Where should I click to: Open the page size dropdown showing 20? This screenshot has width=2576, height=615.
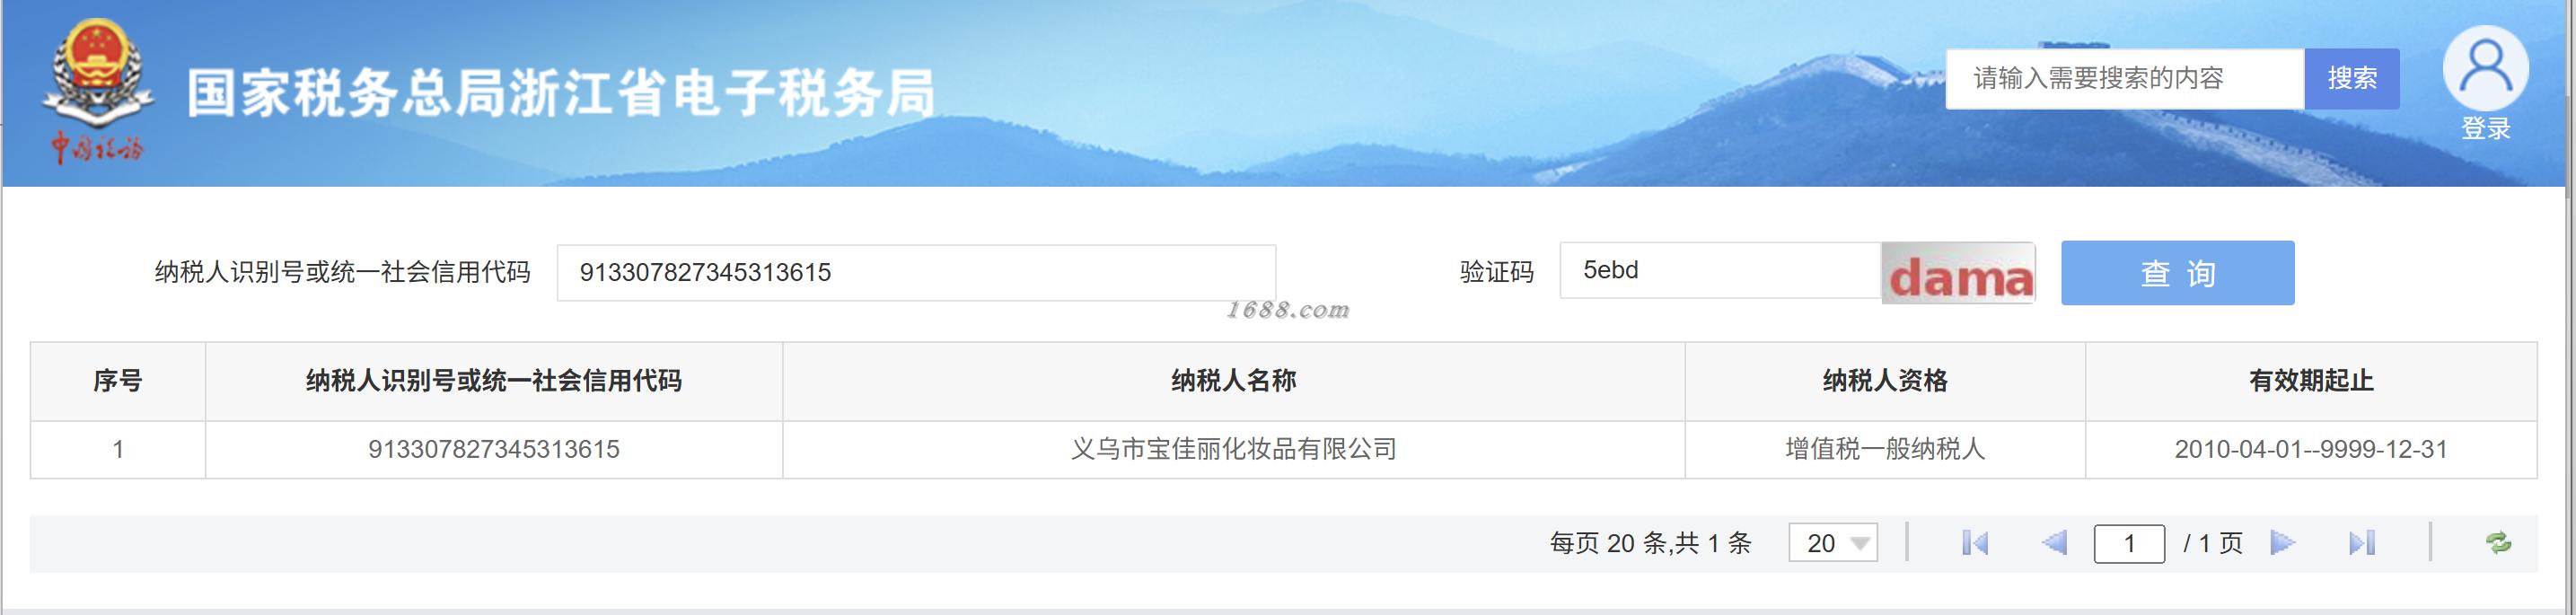pos(1832,543)
